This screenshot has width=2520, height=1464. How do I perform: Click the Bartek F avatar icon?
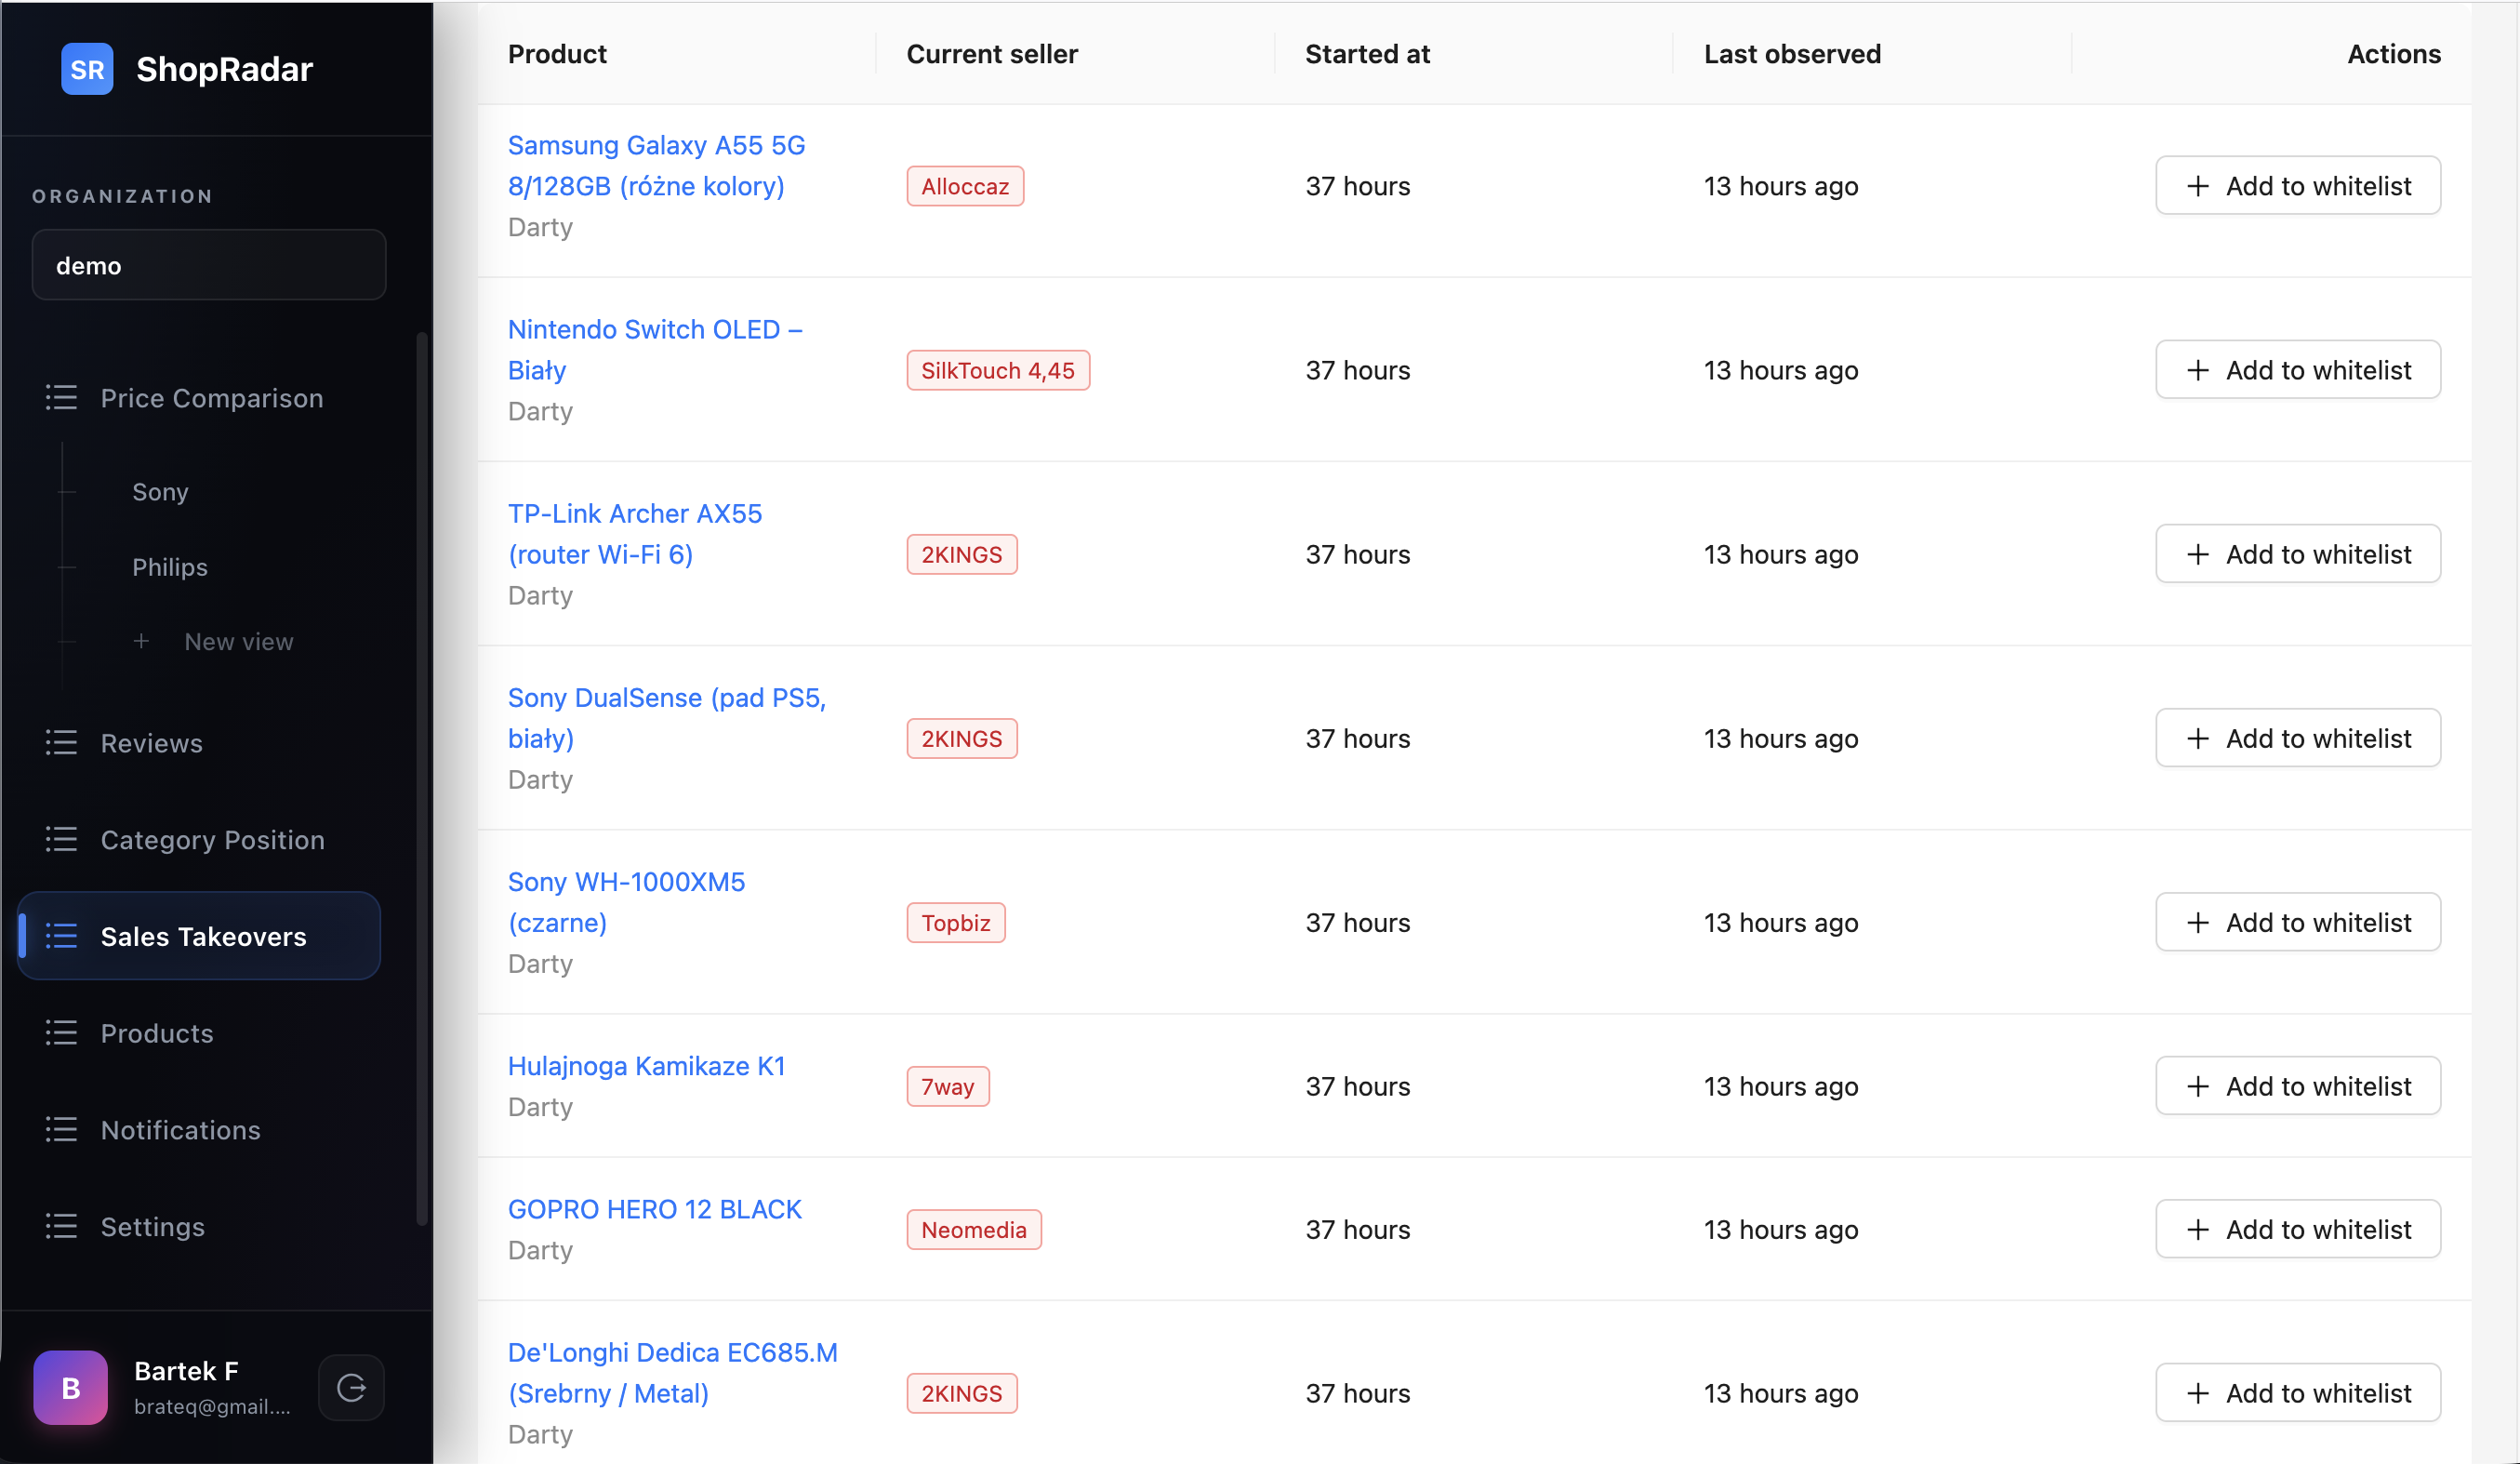coord(70,1387)
